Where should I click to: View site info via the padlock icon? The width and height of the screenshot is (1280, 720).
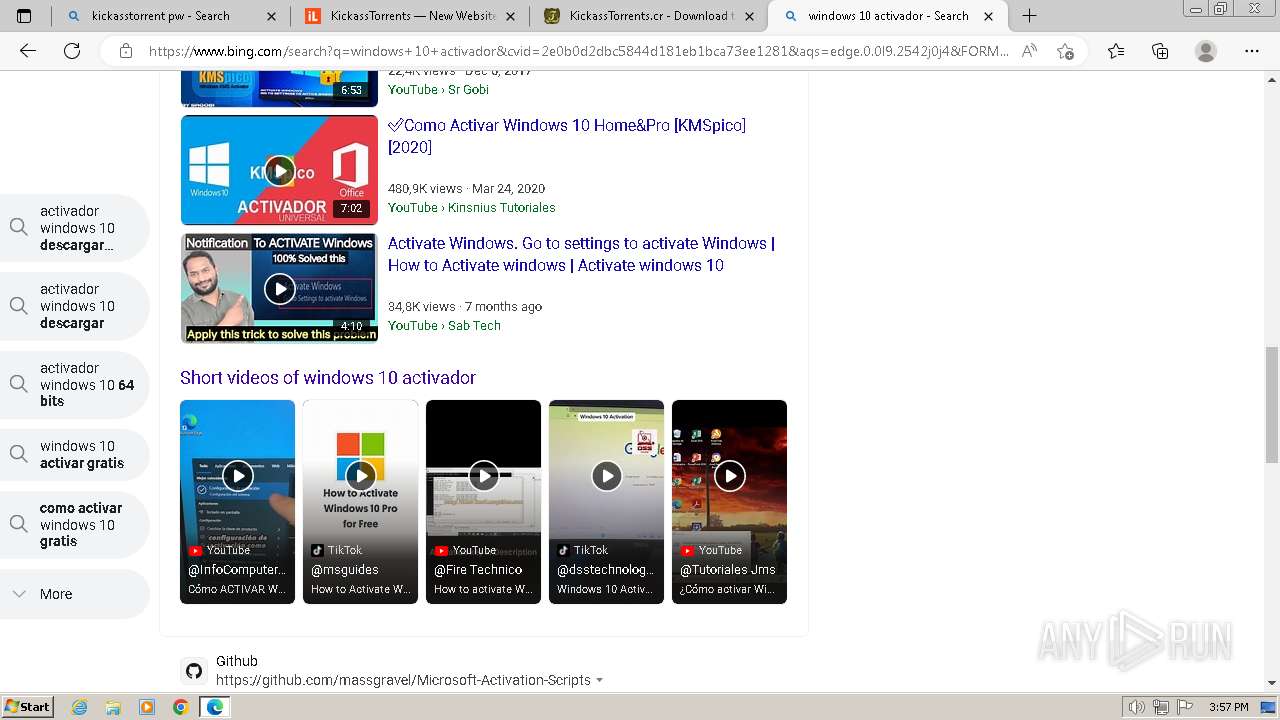[x=126, y=51]
